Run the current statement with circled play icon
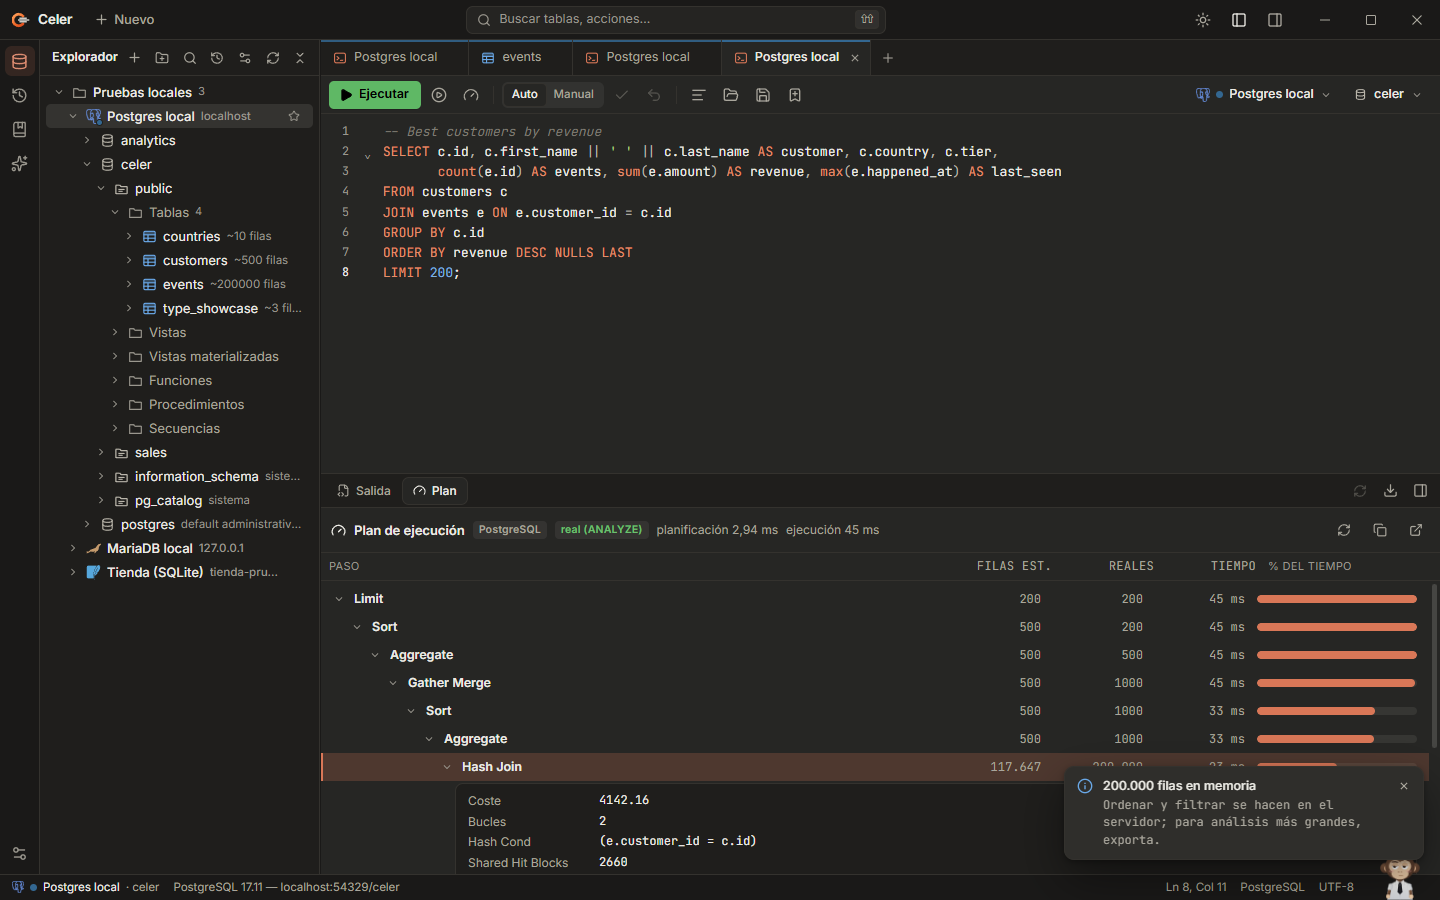The width and height of the screenshot is (1440, 900). pyautogui.click(x=439, y=95)
